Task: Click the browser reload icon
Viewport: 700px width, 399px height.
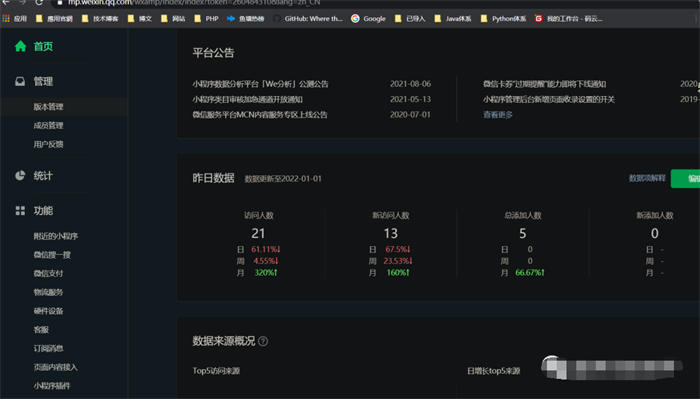Action: point(39,2)
